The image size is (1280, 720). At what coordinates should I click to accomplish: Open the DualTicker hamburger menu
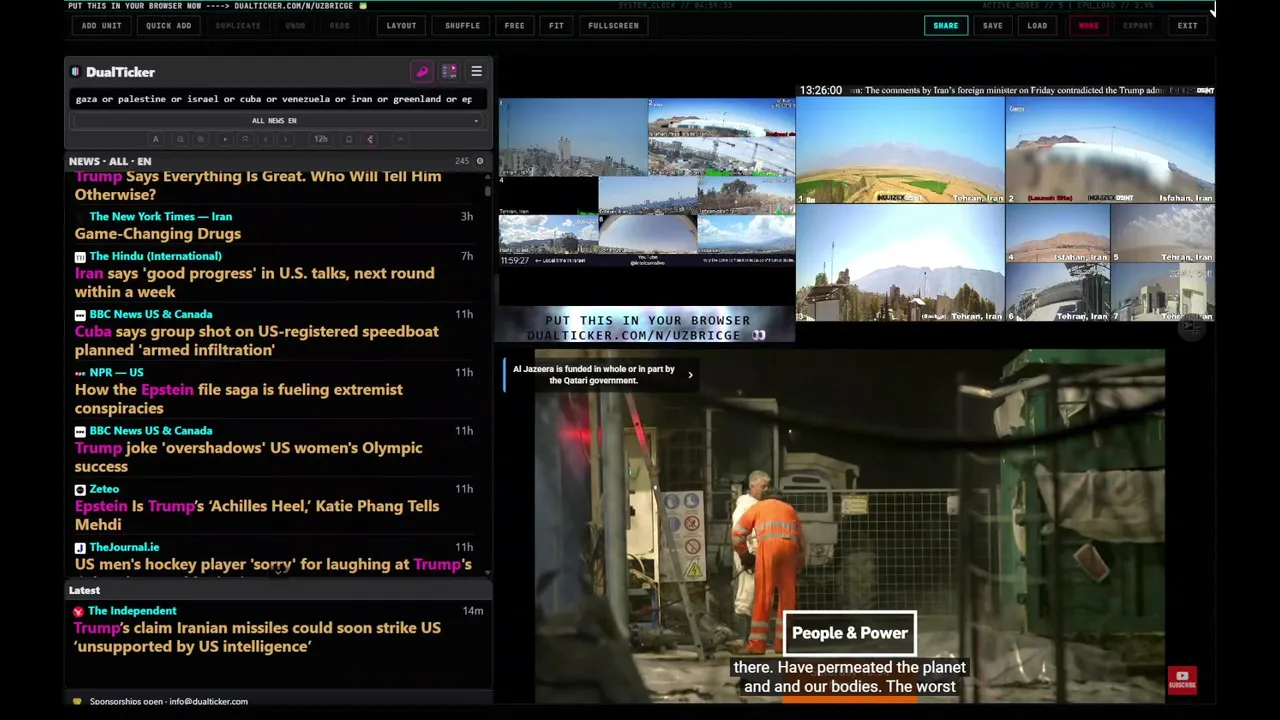[476, 72]
